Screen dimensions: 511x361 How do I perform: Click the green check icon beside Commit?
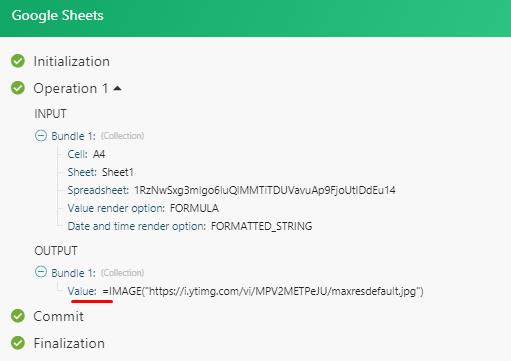(x=18, y=316)
